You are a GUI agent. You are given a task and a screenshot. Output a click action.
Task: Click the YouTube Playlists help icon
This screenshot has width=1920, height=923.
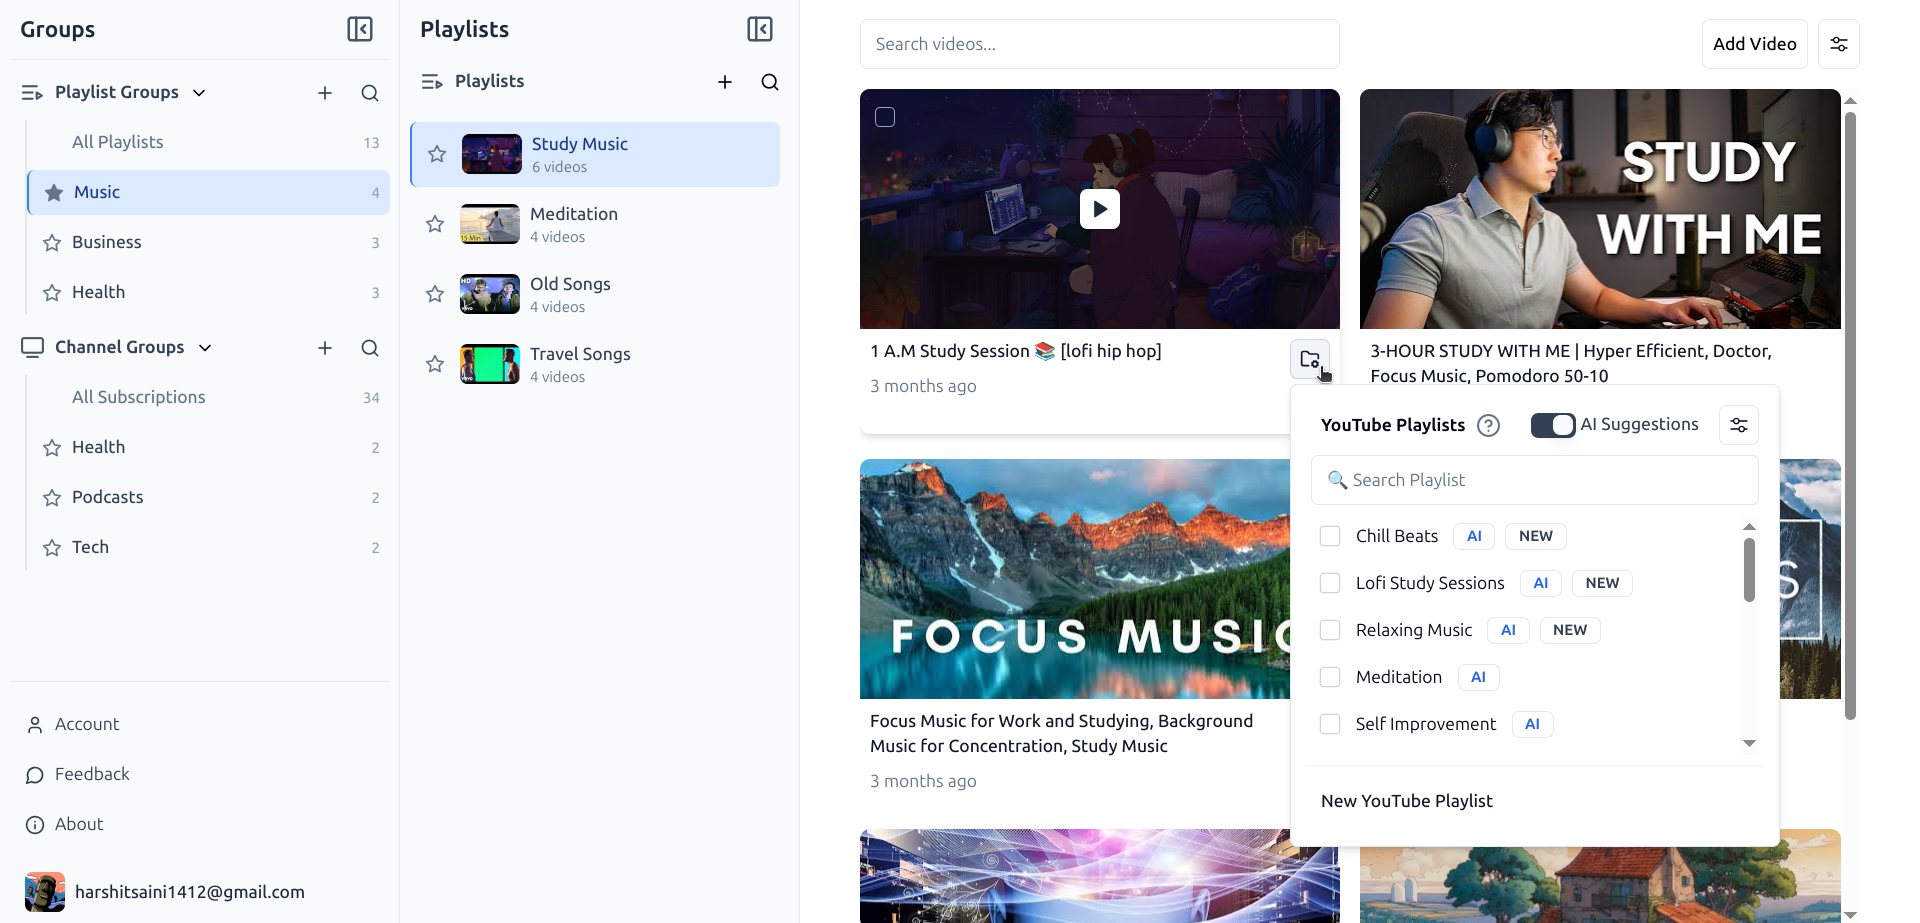tap(1488, 426)
